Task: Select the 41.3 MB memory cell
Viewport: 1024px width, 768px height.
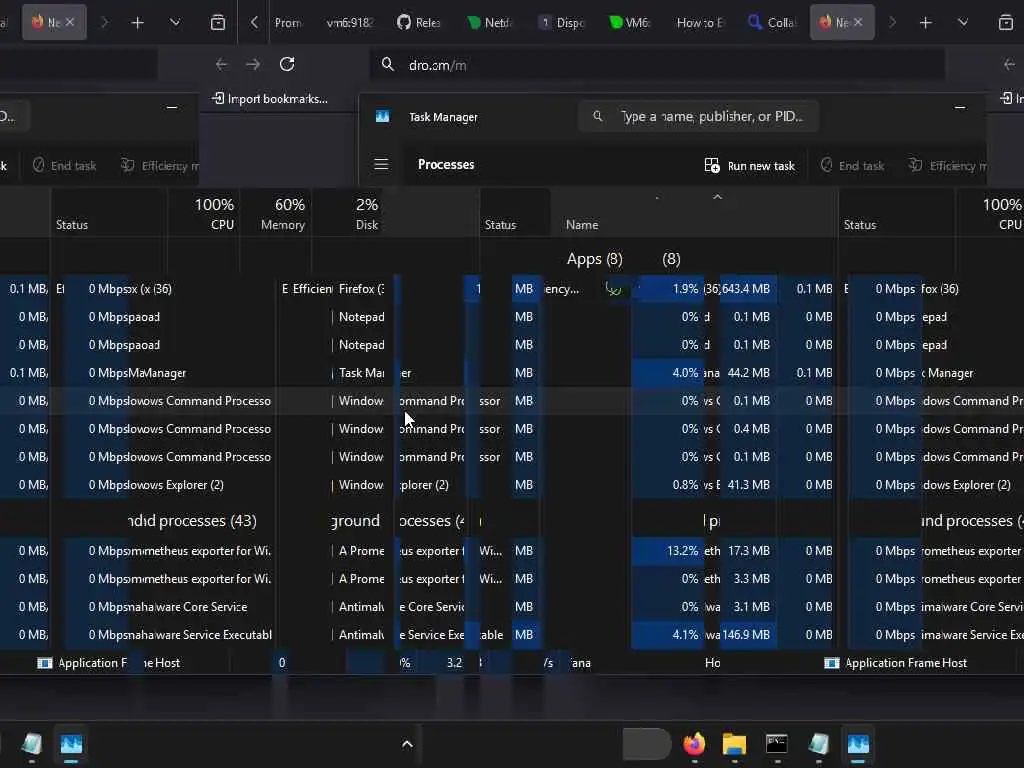Action: pos(748,485)
